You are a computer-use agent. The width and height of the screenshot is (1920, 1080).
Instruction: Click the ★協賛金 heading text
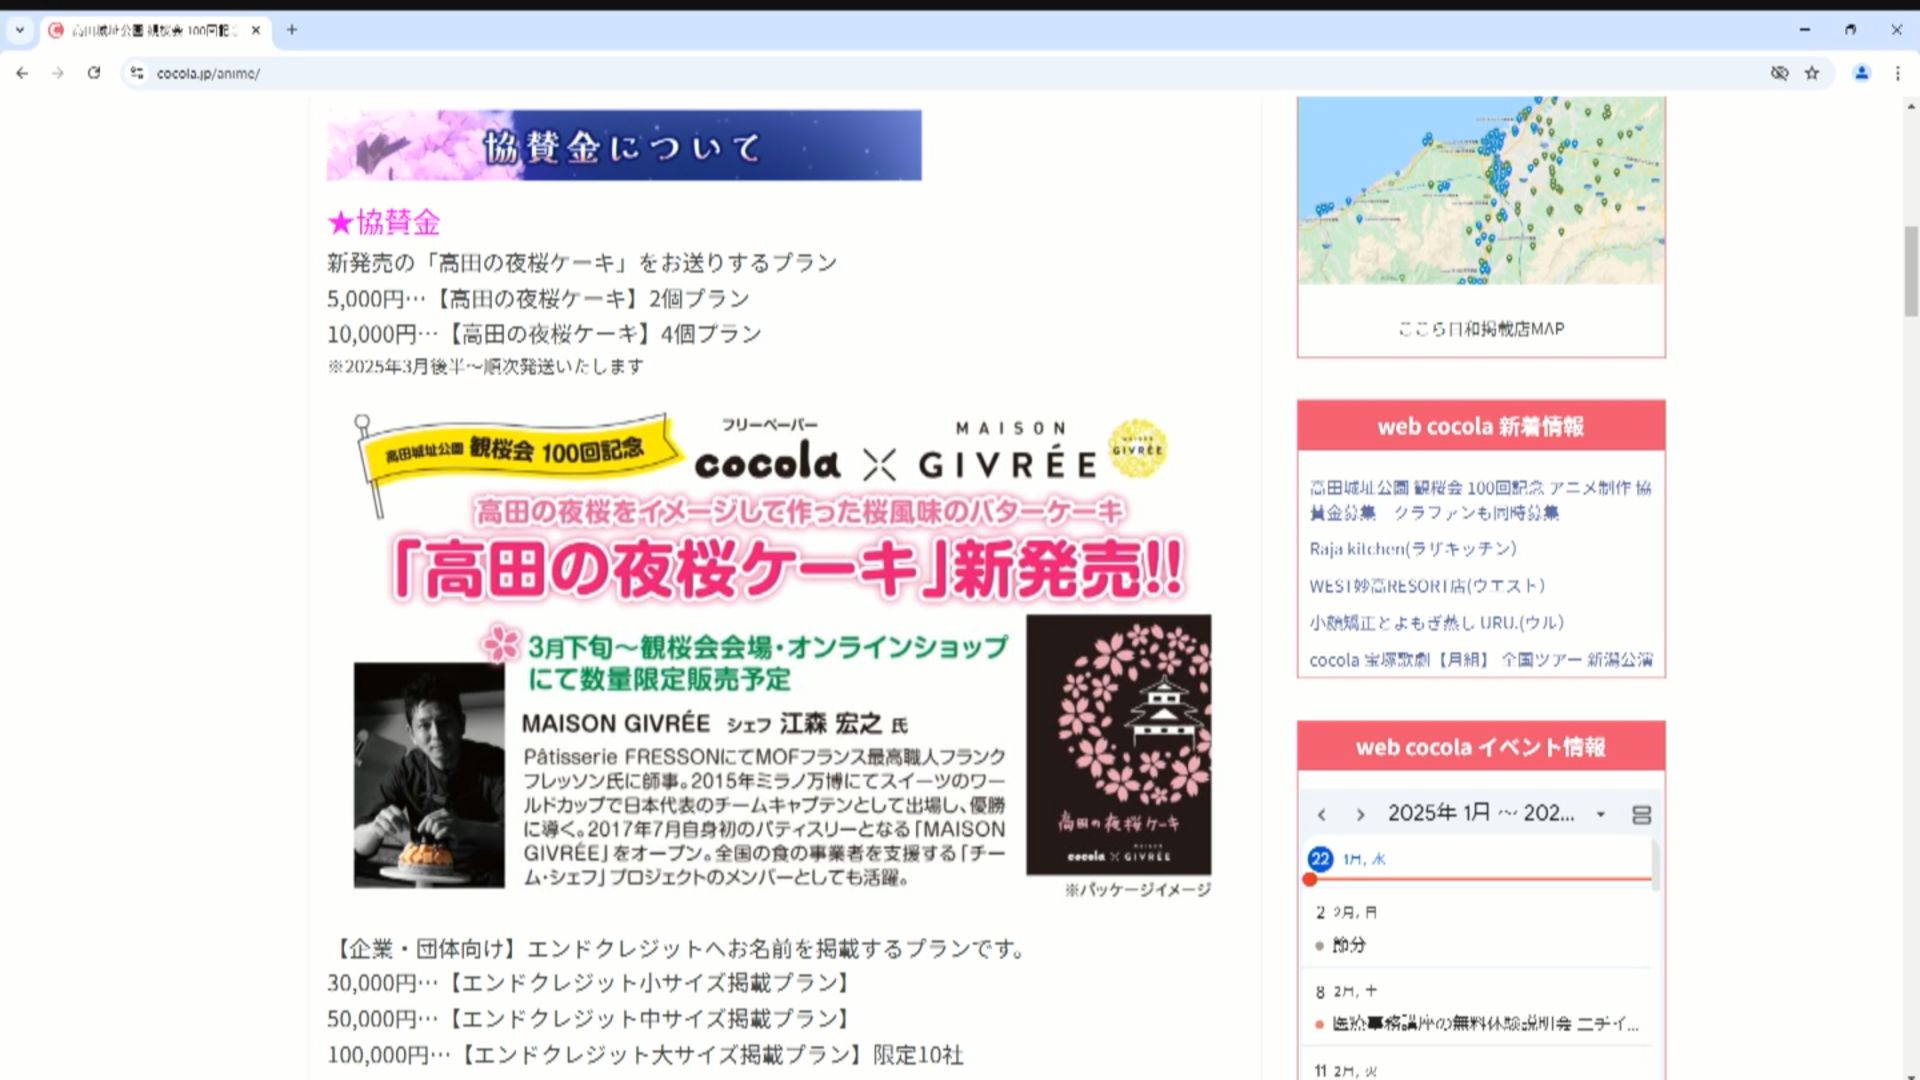click(384, 222)
